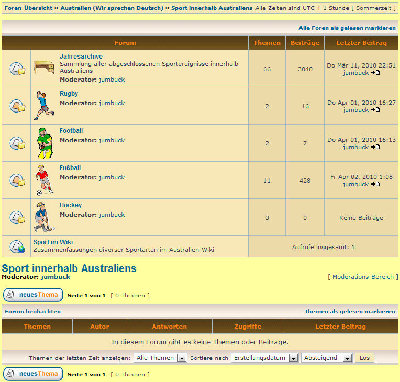
Task: Go to Australien (Wir sprechen Deutsch) breadcrumb
Action: [x=112, y=8]
